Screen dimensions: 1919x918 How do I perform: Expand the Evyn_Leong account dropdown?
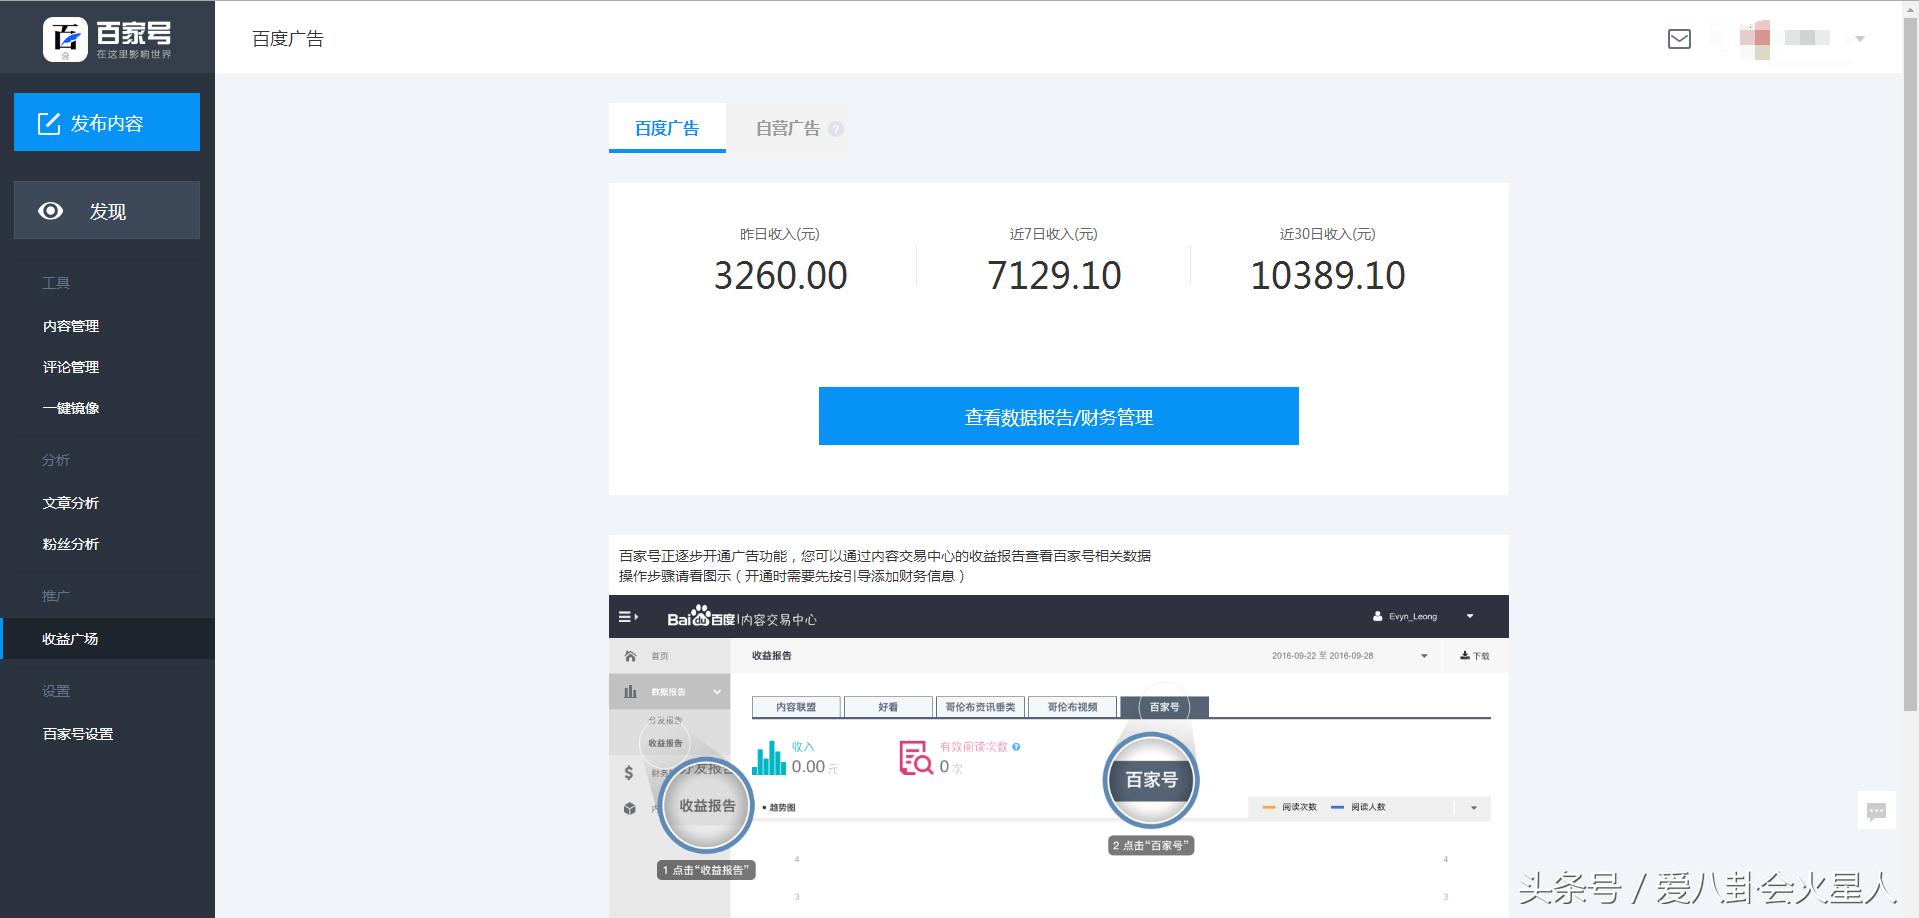1470,617
